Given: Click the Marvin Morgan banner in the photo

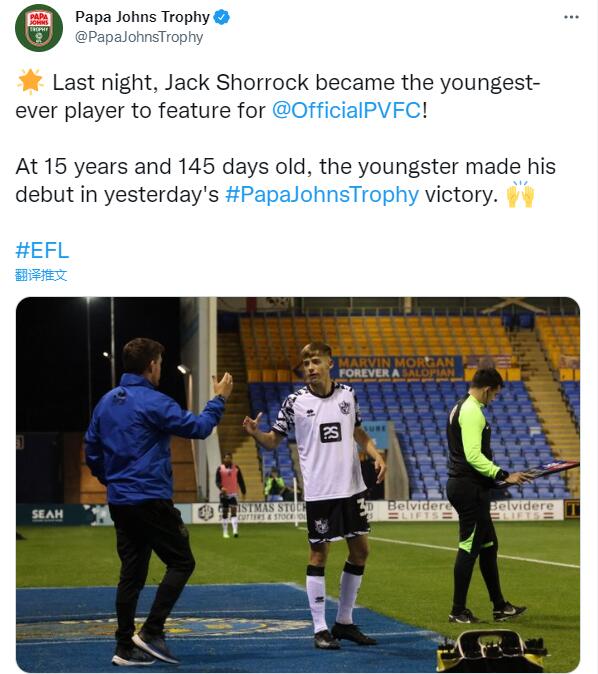Looking at the screenshot, I should (x=396, y=368).
